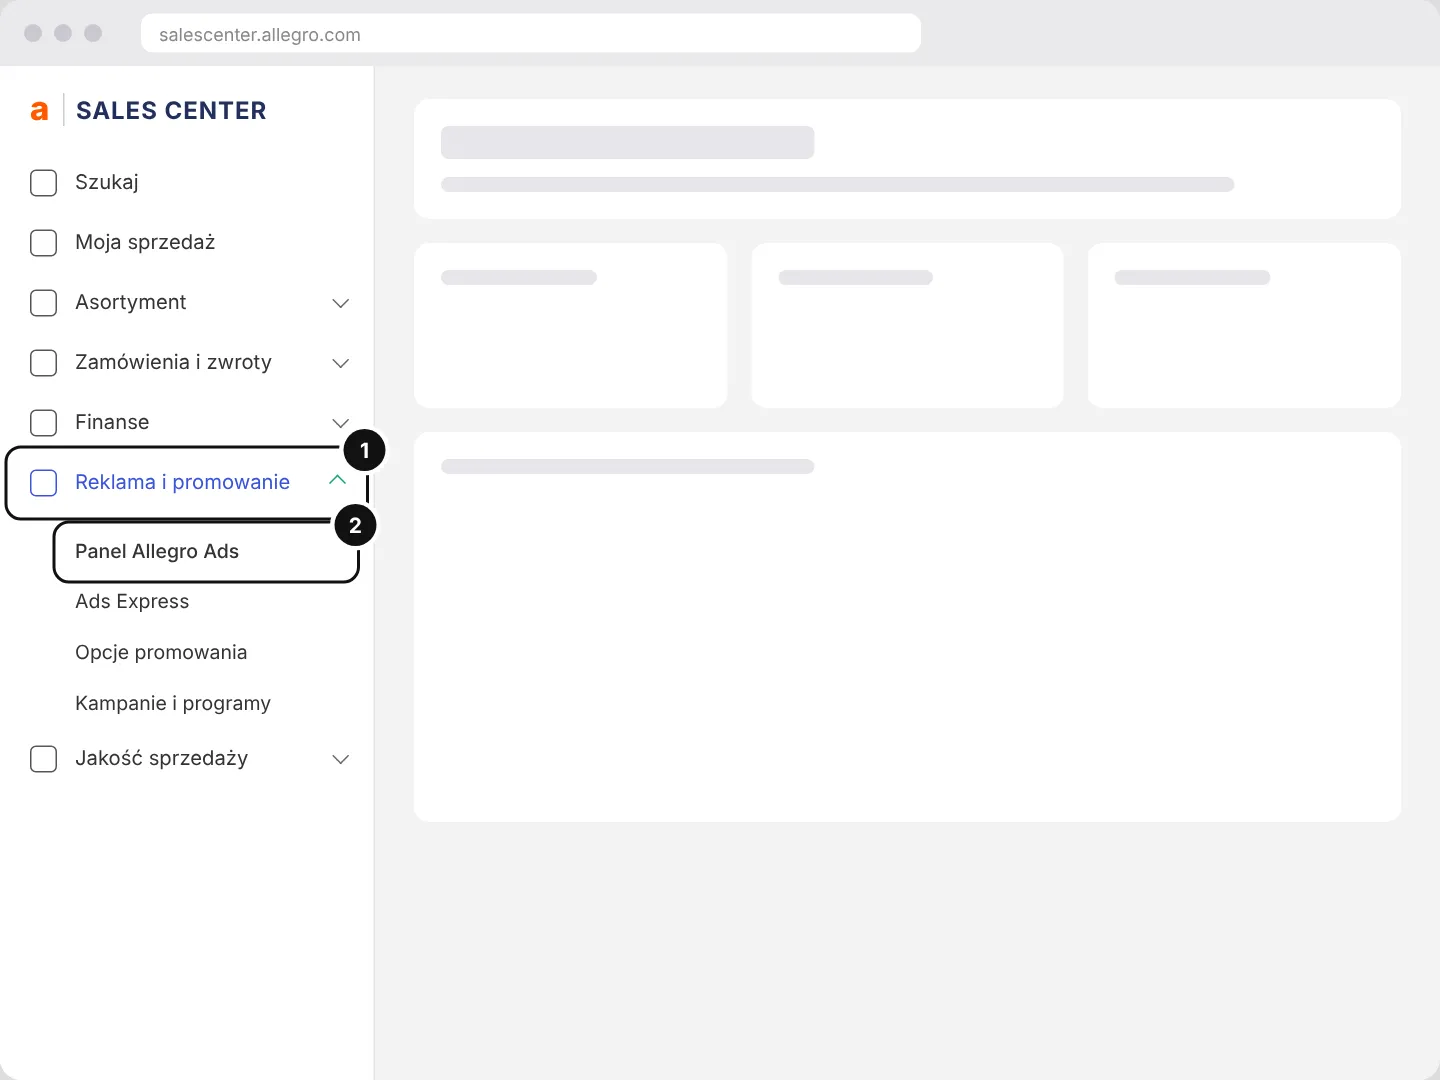1440x1080 pixels.
Task: Click the SALES CENTER title
Action: pos(171,111)
